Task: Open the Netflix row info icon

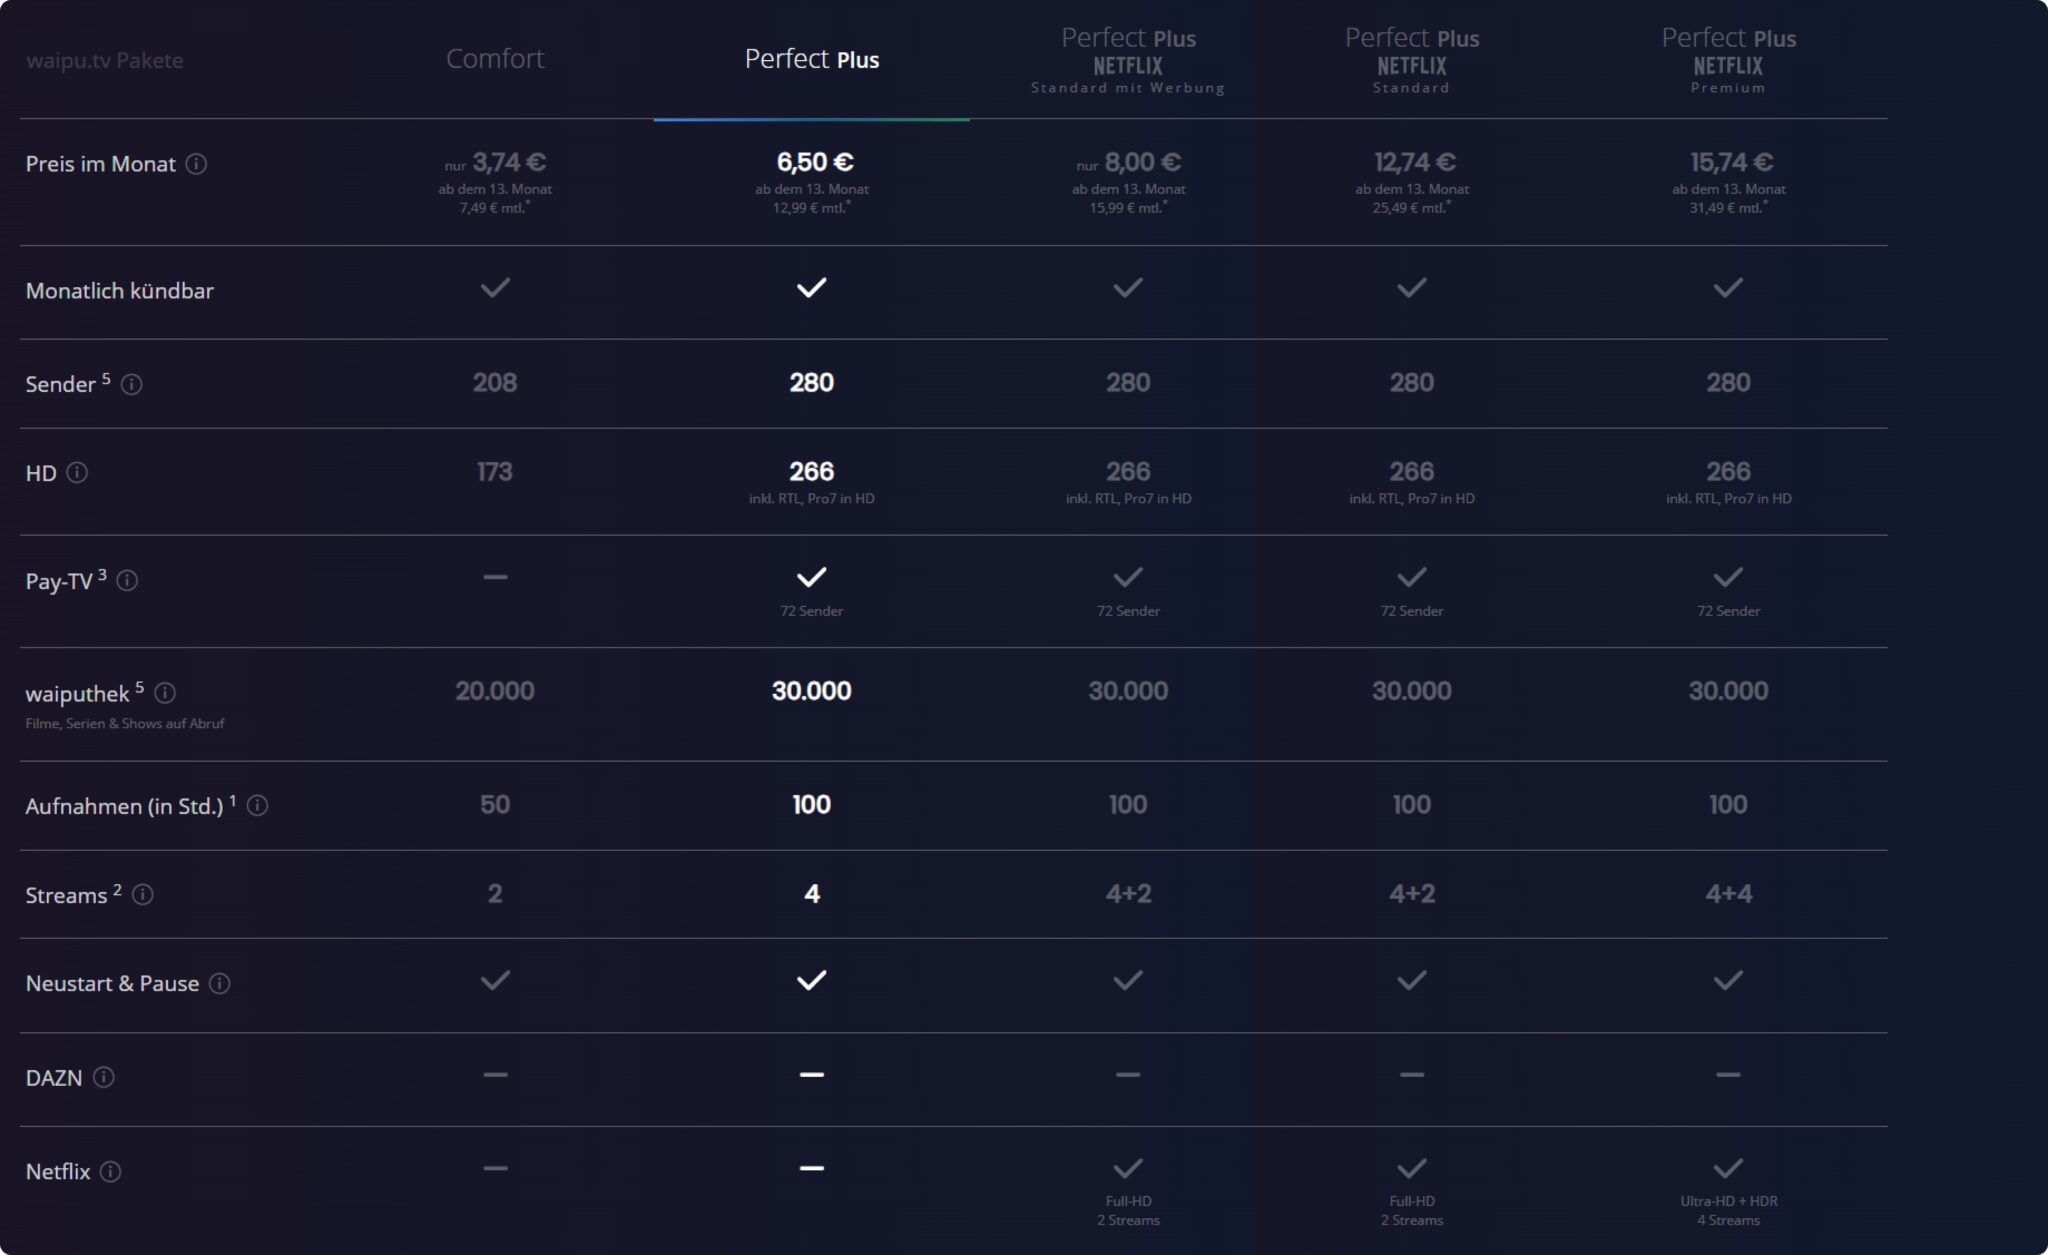Action: [x=111, y=1172]
